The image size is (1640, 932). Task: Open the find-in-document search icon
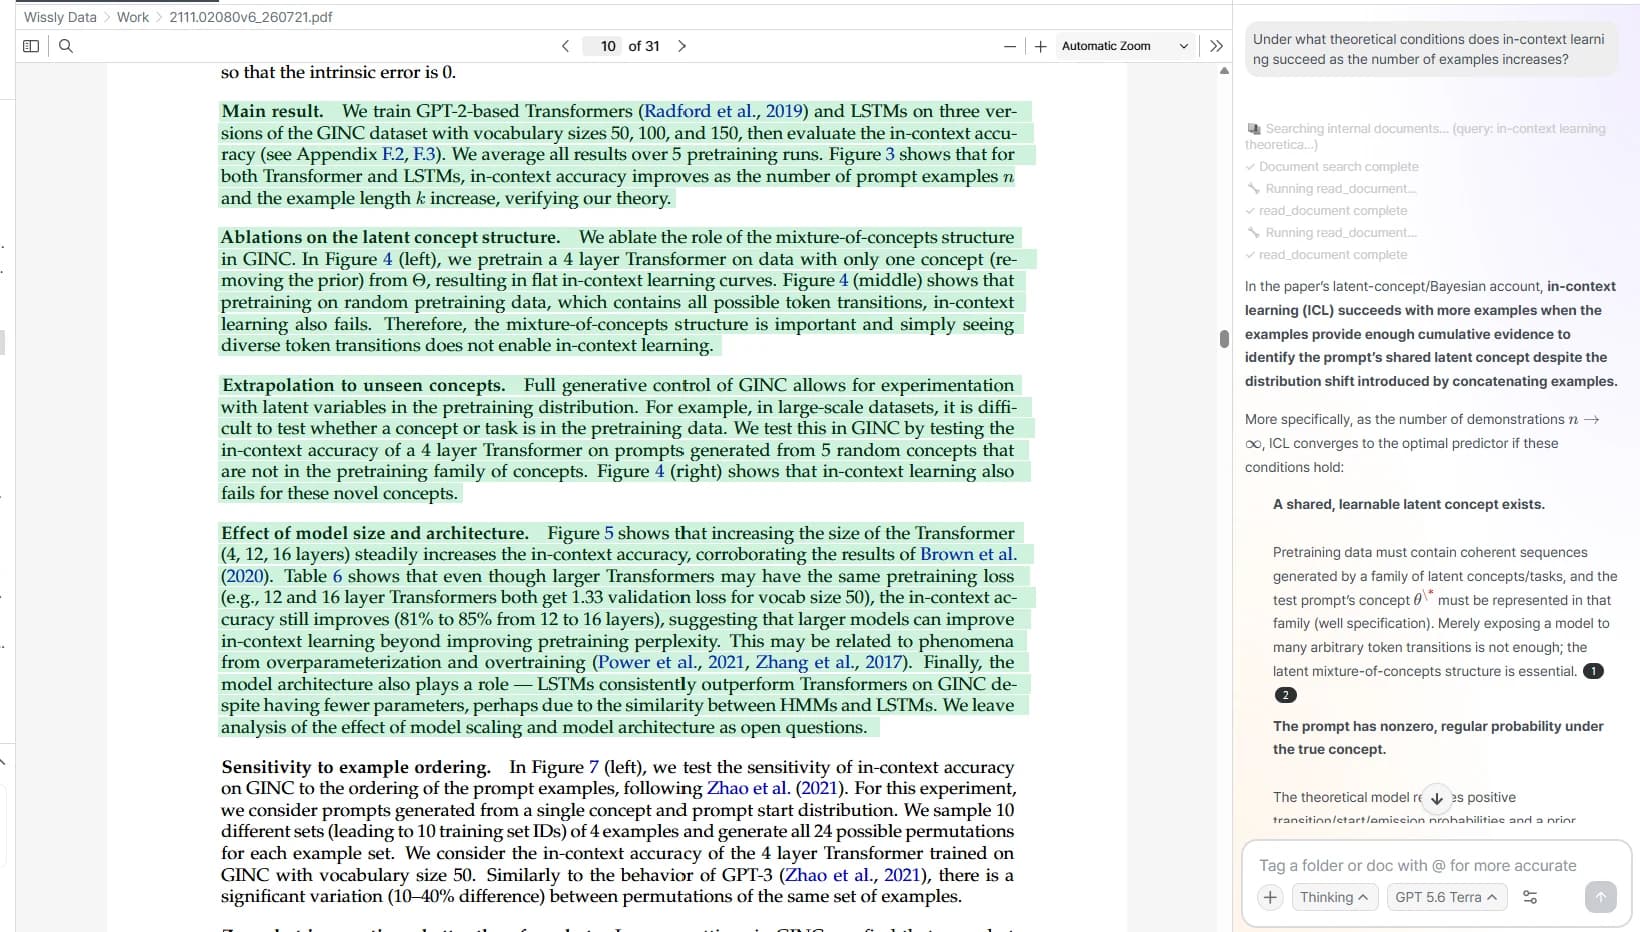coord(66,46)
